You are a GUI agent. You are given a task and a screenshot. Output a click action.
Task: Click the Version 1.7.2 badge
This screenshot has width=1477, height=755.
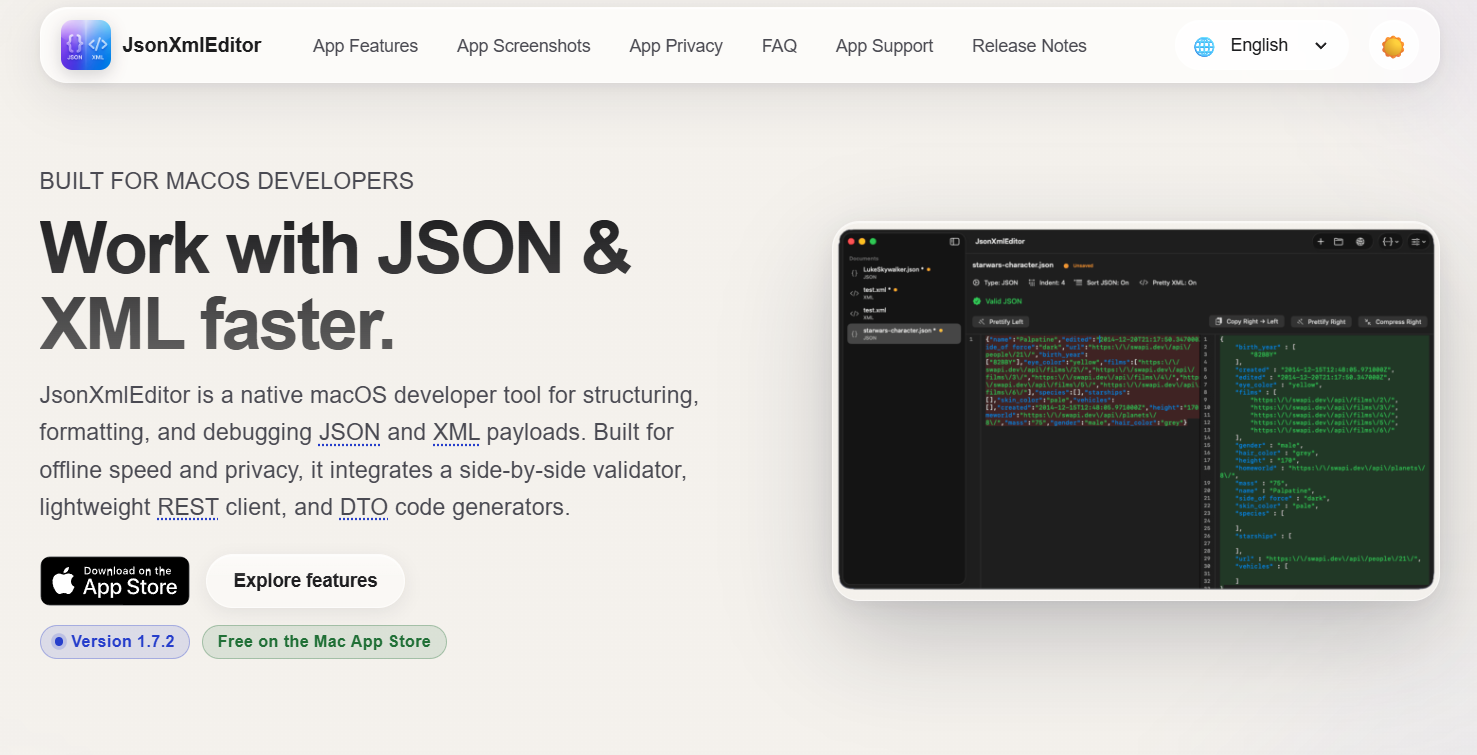(x=115, y=642)
